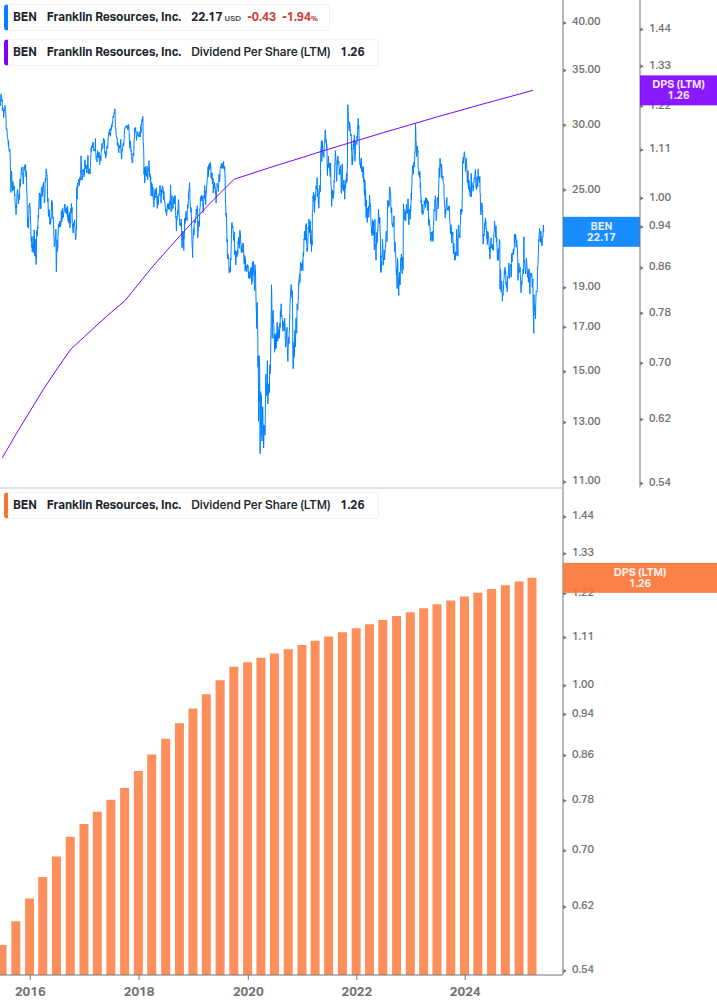717x1005 pixels.
Task: Click the 2020 label on the time axis
Action: tap(248, 992)
